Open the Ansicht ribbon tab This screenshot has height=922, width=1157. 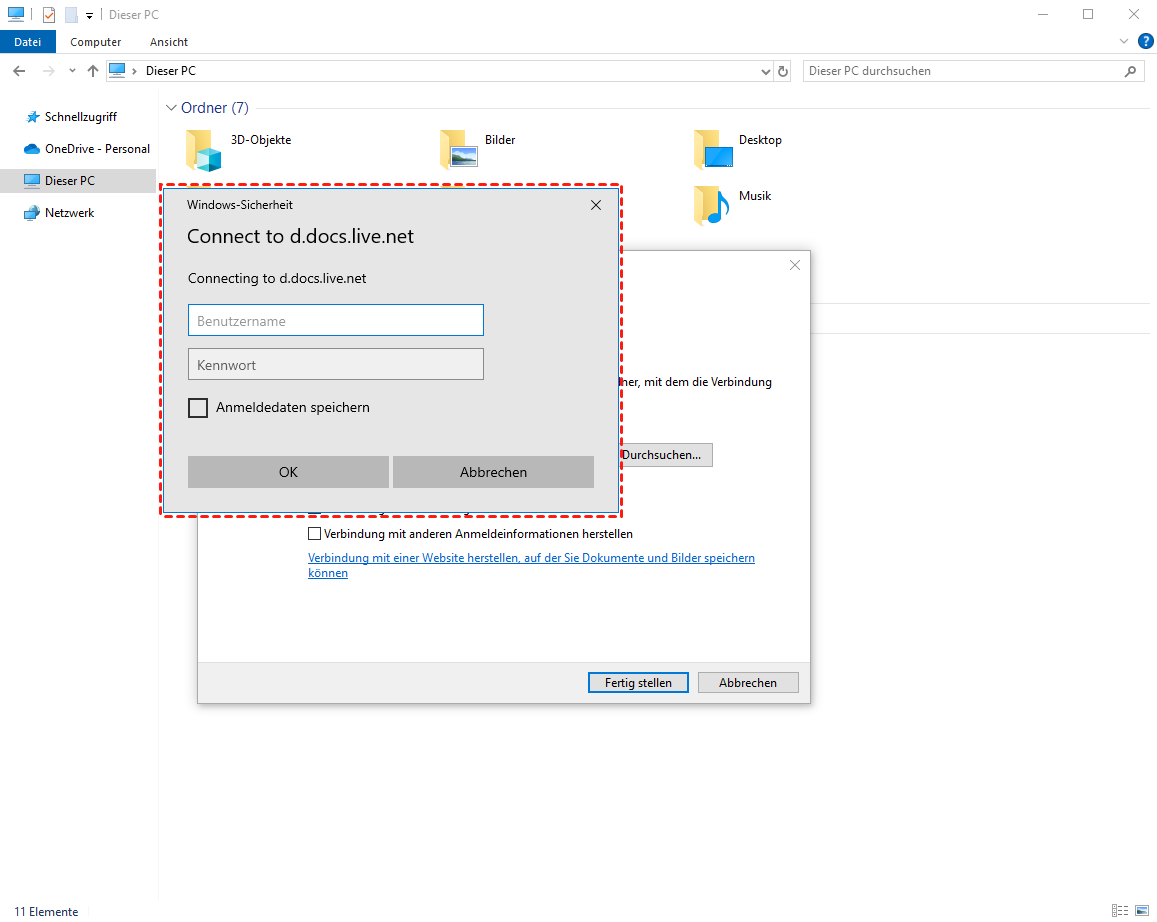pyautogui.click(x=169, y=42)
